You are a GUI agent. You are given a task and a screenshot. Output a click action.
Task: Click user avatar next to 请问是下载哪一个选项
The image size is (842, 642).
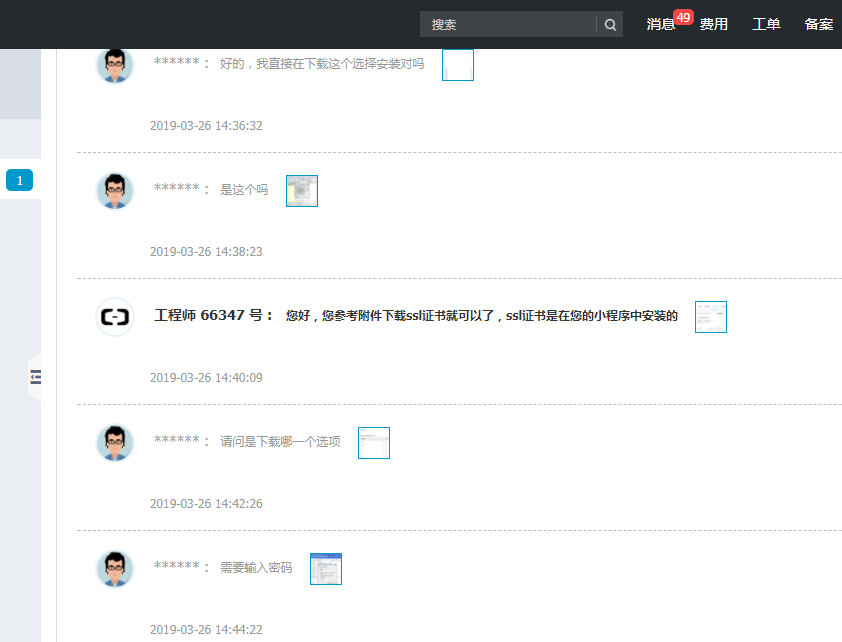click(115, 443)
